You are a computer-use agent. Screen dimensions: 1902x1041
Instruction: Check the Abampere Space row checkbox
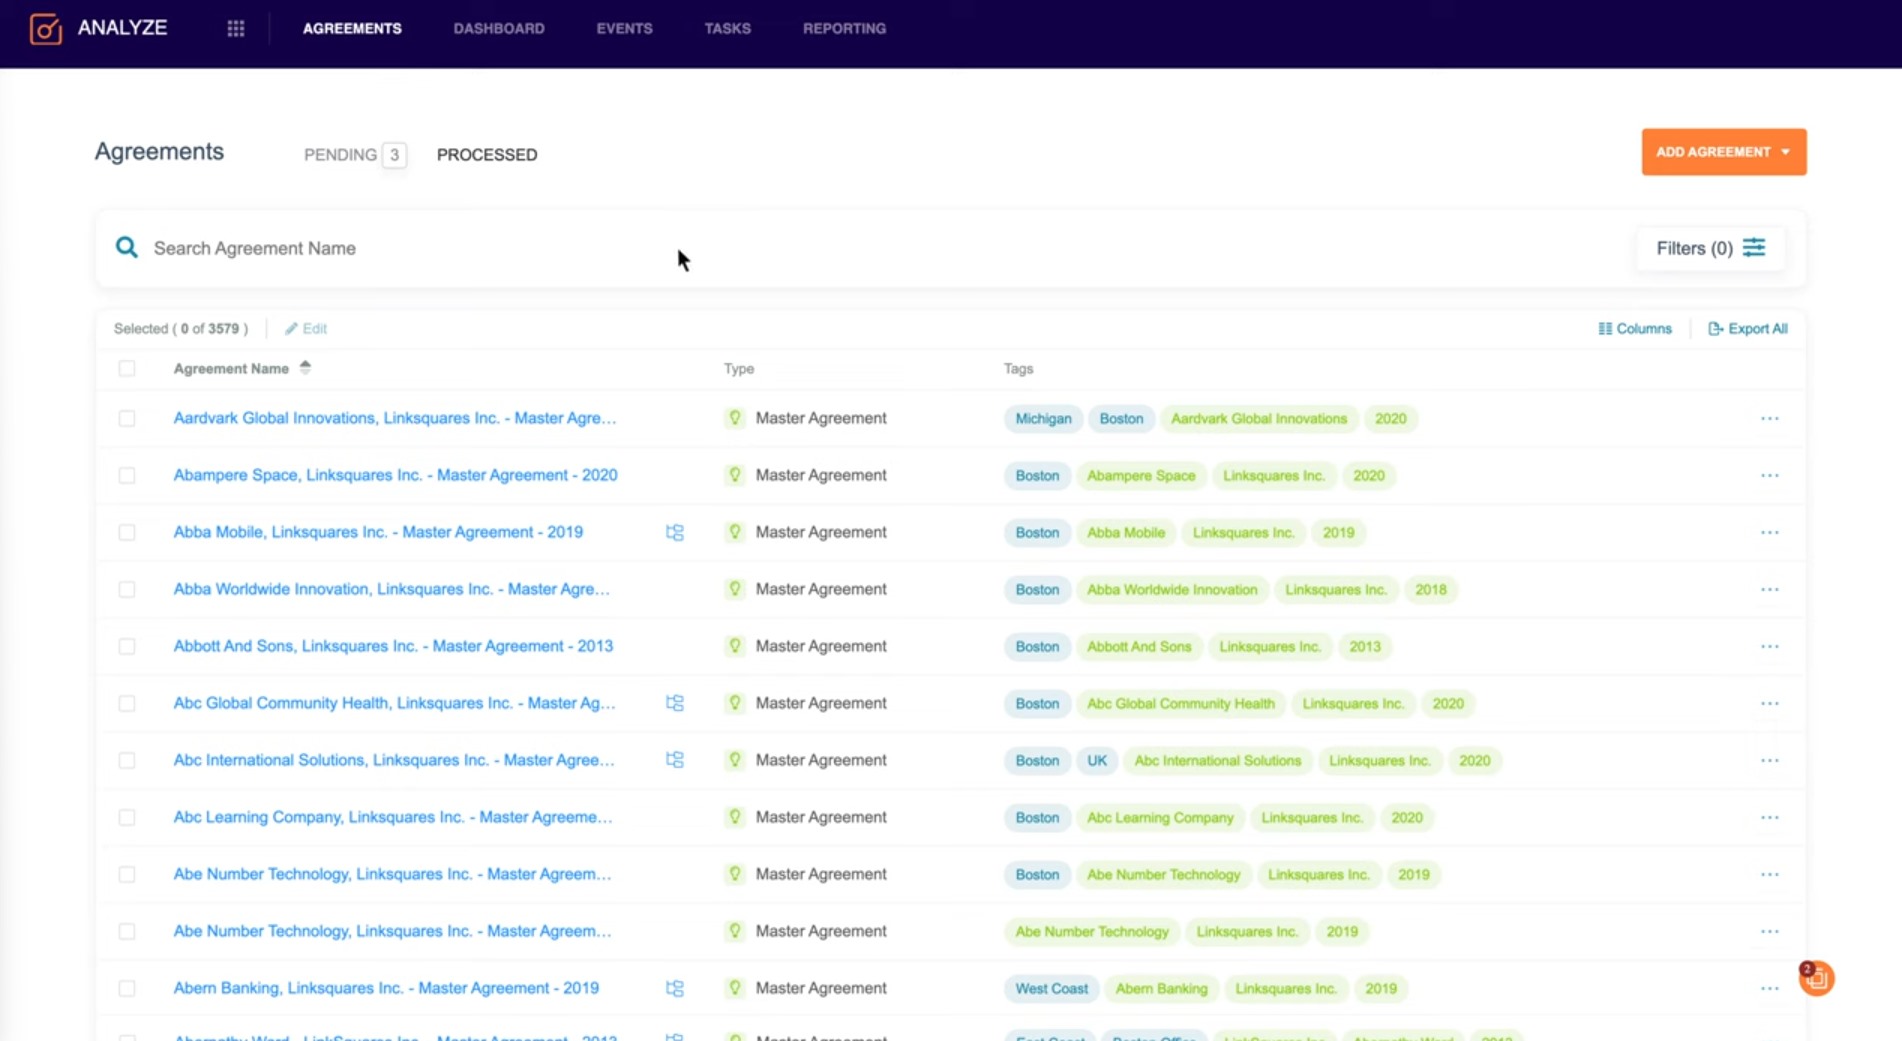coord(127,475)
